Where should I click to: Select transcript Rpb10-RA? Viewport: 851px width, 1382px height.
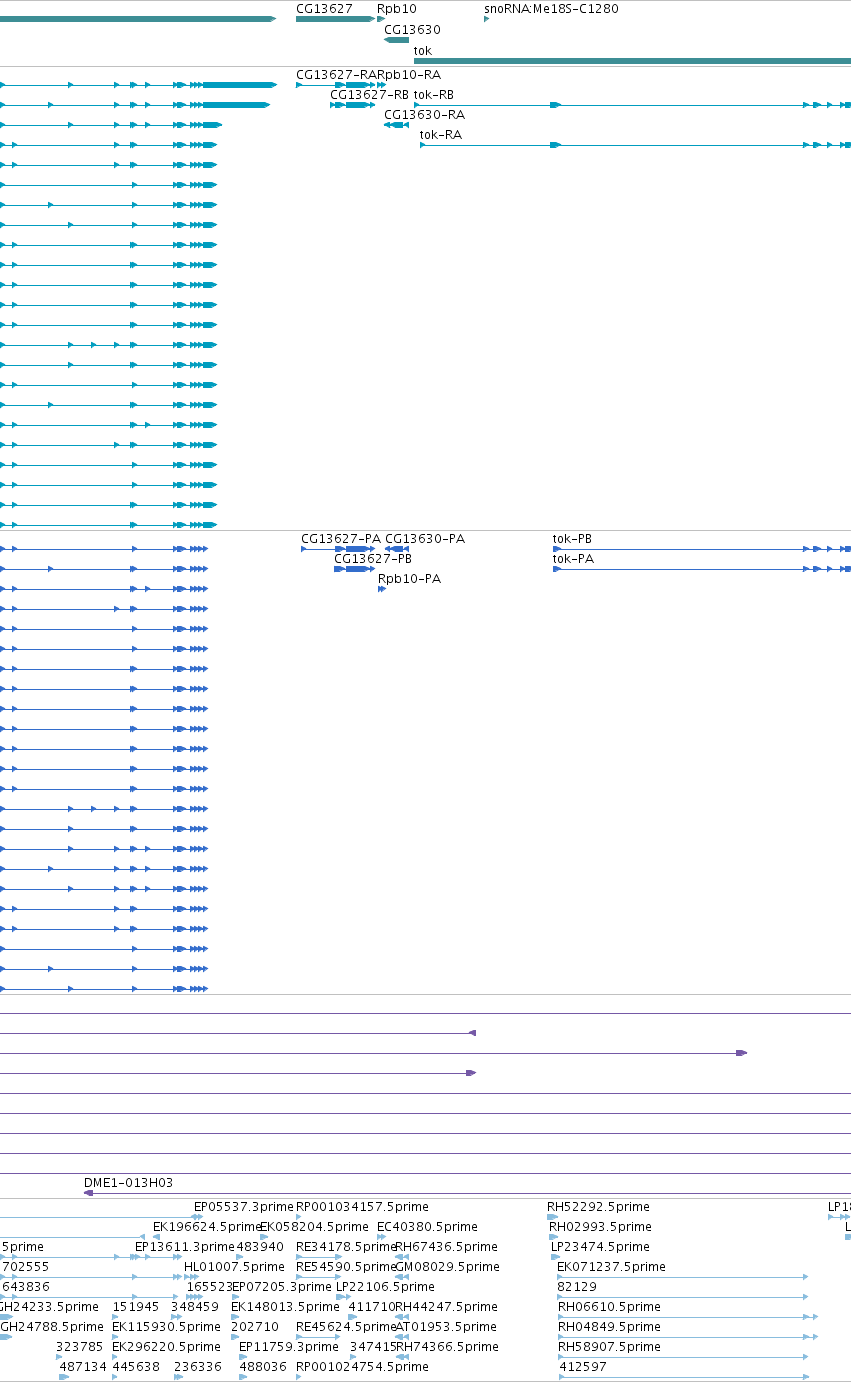click(x=411, y=74)
